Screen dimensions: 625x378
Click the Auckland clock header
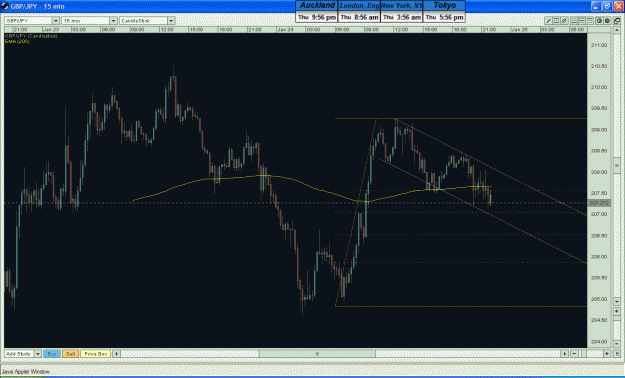[x=317, y=6]
